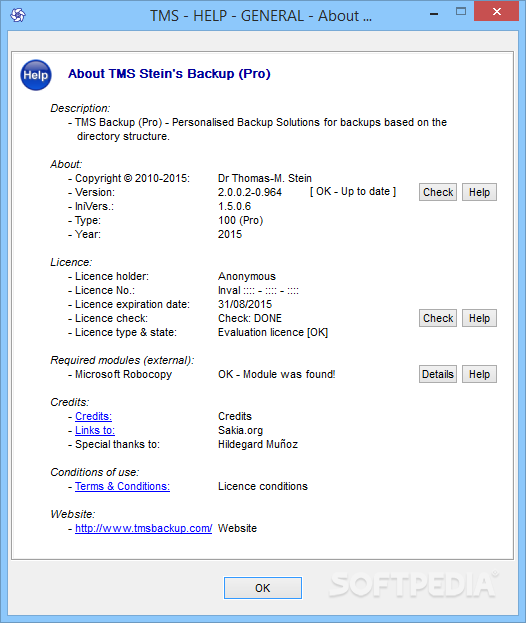The image size is (526, 623).
Task: Click 'Licence conditions' text
Action: pos(263,486)
